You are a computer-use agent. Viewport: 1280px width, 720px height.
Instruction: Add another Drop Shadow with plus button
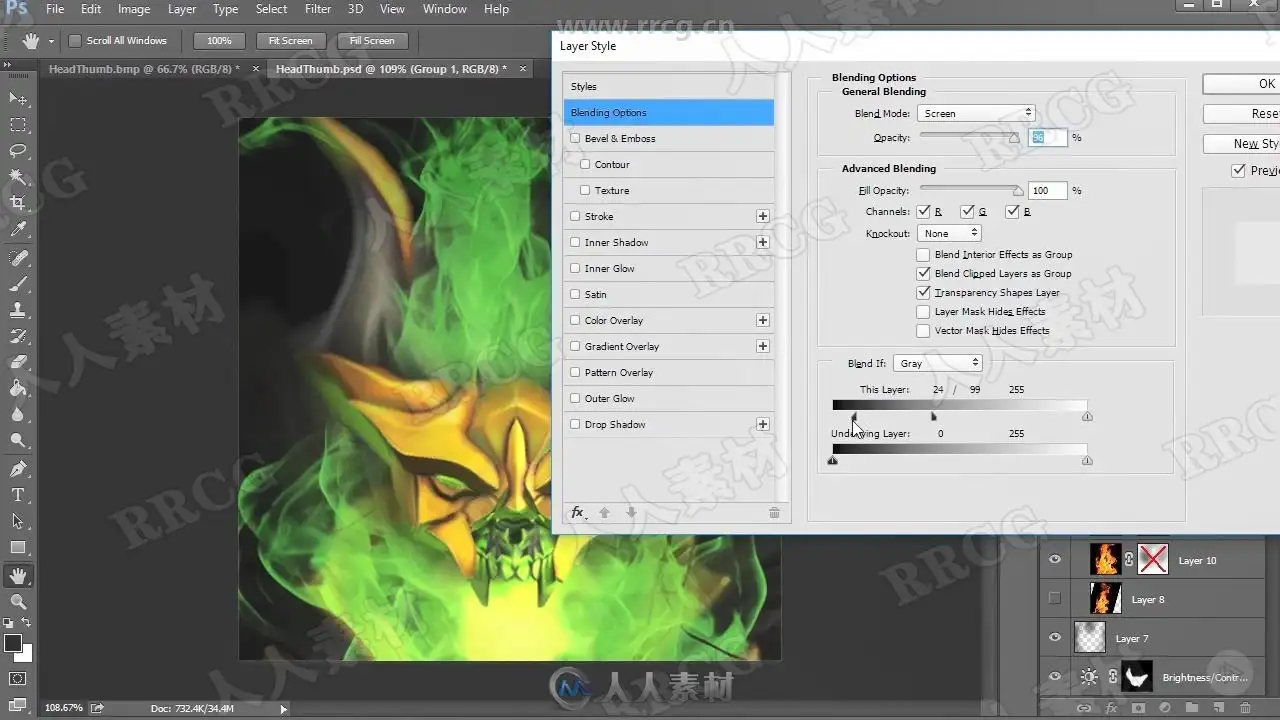click(x=763, y=424)
